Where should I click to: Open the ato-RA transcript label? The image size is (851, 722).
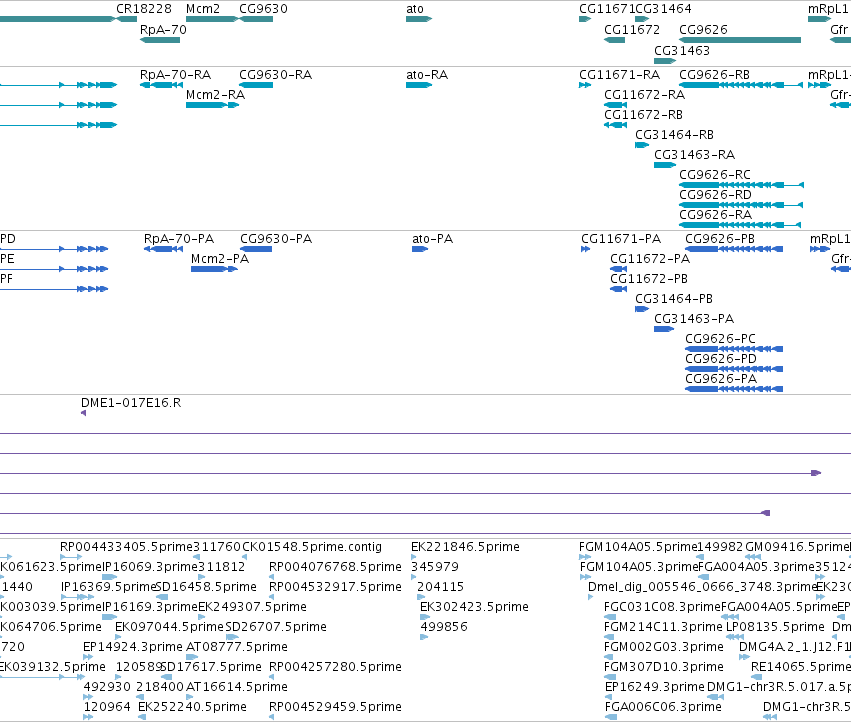[427, 75]
